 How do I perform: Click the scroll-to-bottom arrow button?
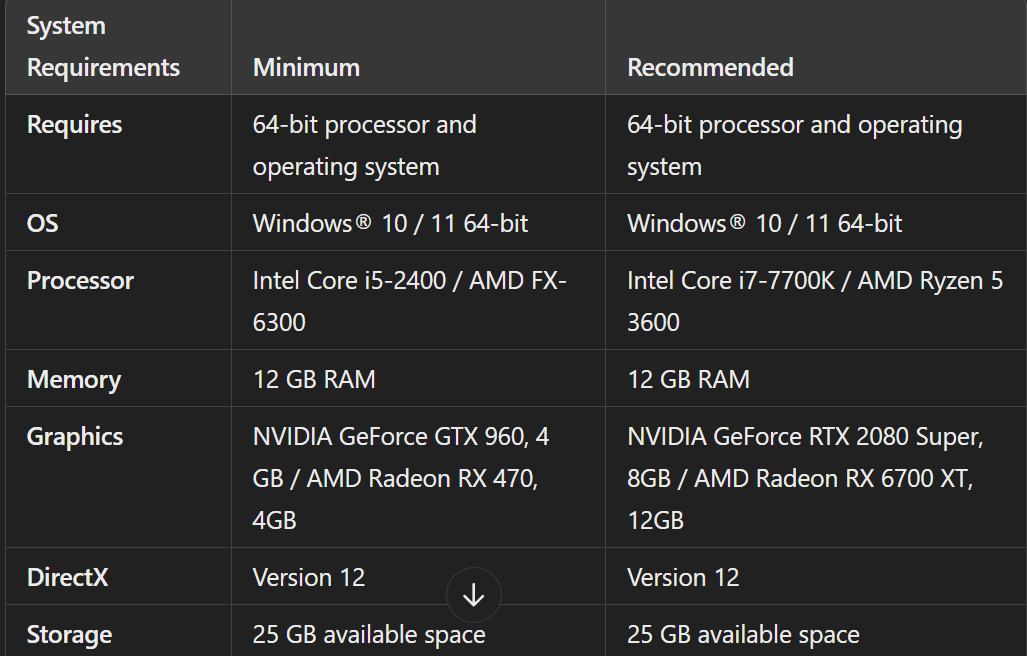pyautogui.click(x=473, y=596)
